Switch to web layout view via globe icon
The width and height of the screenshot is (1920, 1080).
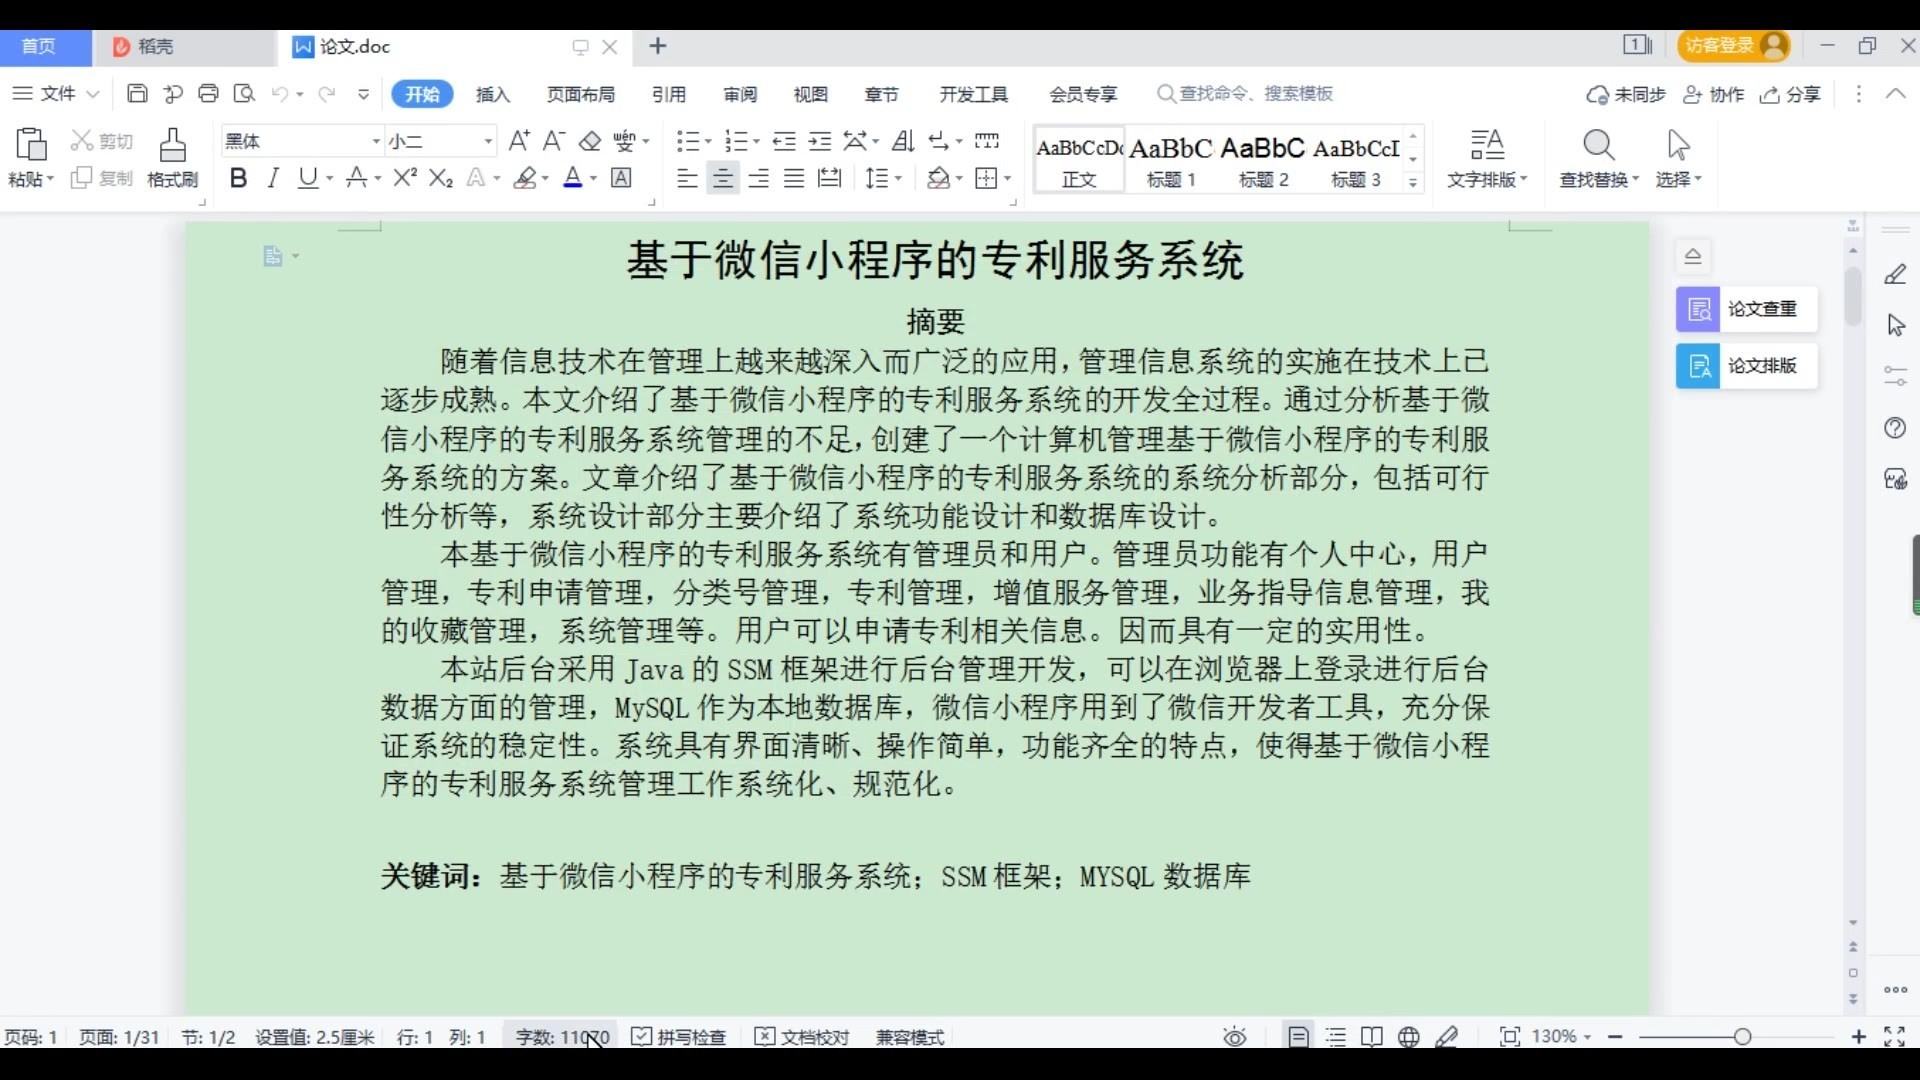tap(1409, 1037)
